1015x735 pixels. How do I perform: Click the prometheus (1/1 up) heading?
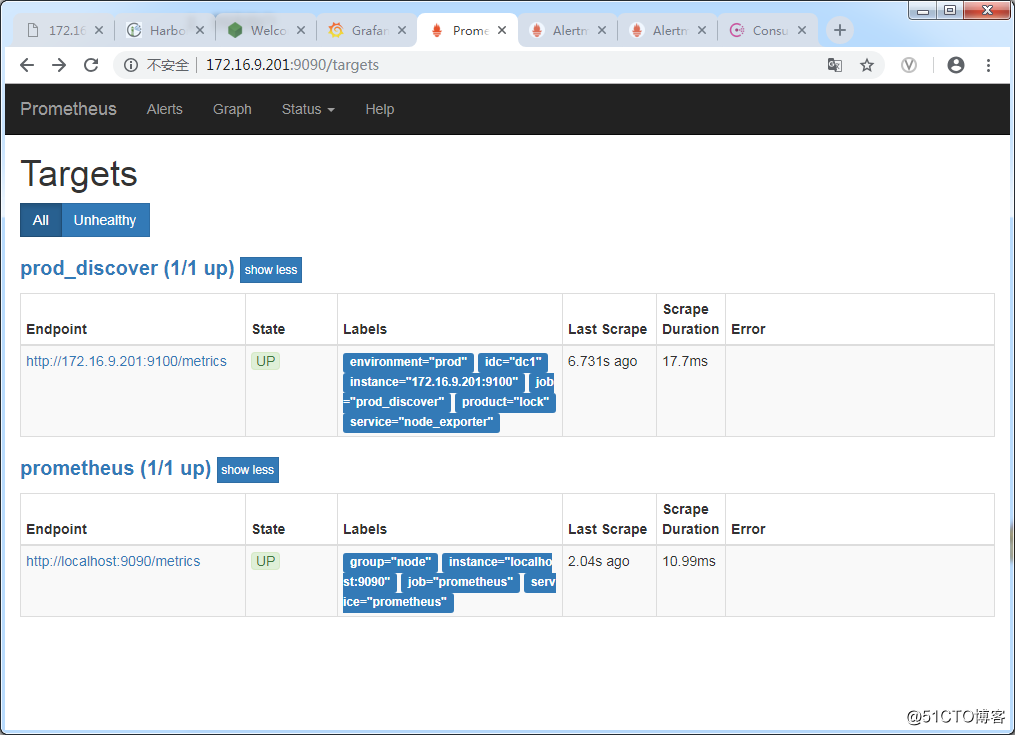click(x=115, y=468)
